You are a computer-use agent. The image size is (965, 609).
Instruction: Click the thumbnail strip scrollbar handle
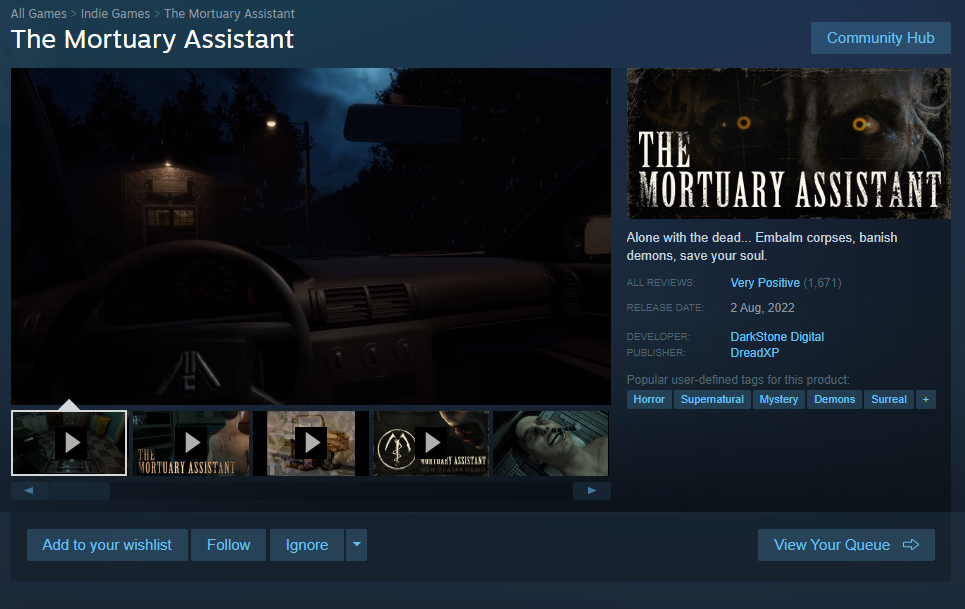[80, 491]
